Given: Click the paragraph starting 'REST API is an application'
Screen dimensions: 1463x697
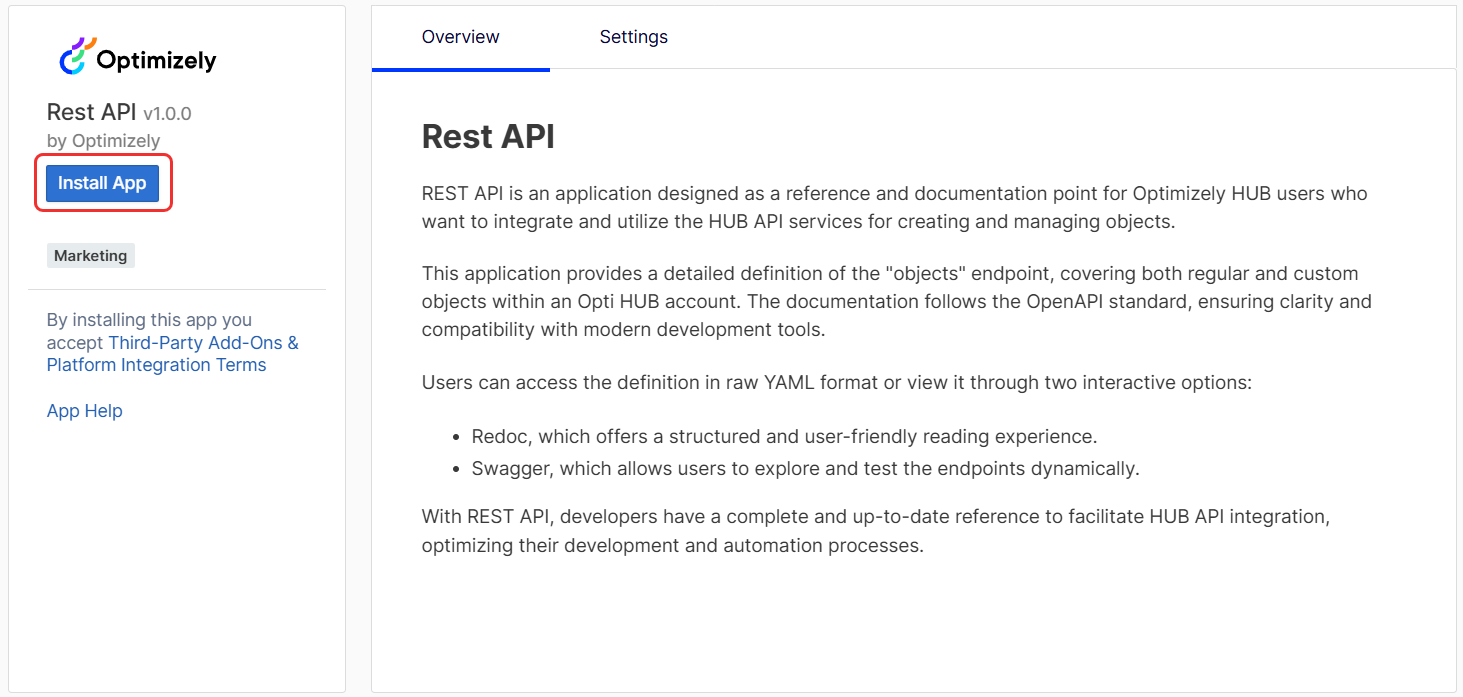Looking at the screenshot, I should click(x=895, y=207).
